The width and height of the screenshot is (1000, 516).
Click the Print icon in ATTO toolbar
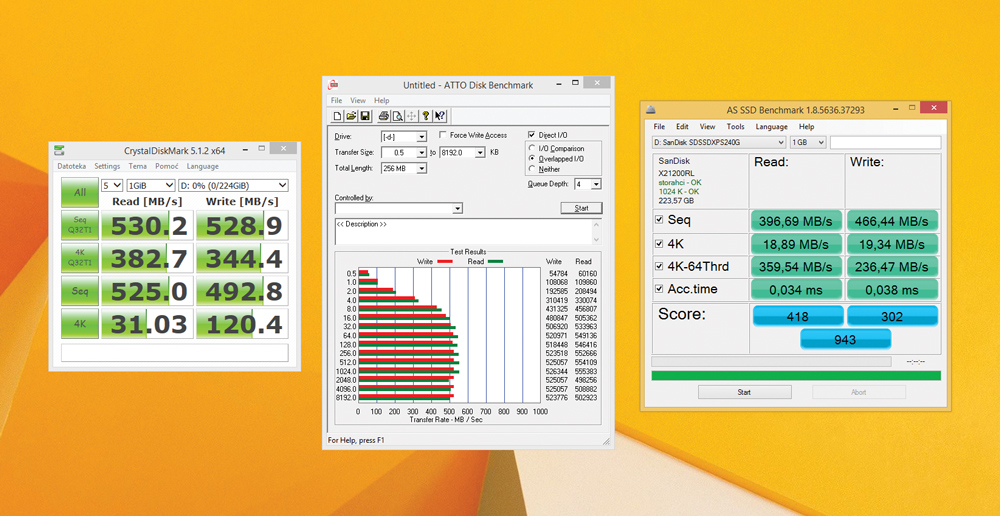pyautogui.click(x=384, y=116)
